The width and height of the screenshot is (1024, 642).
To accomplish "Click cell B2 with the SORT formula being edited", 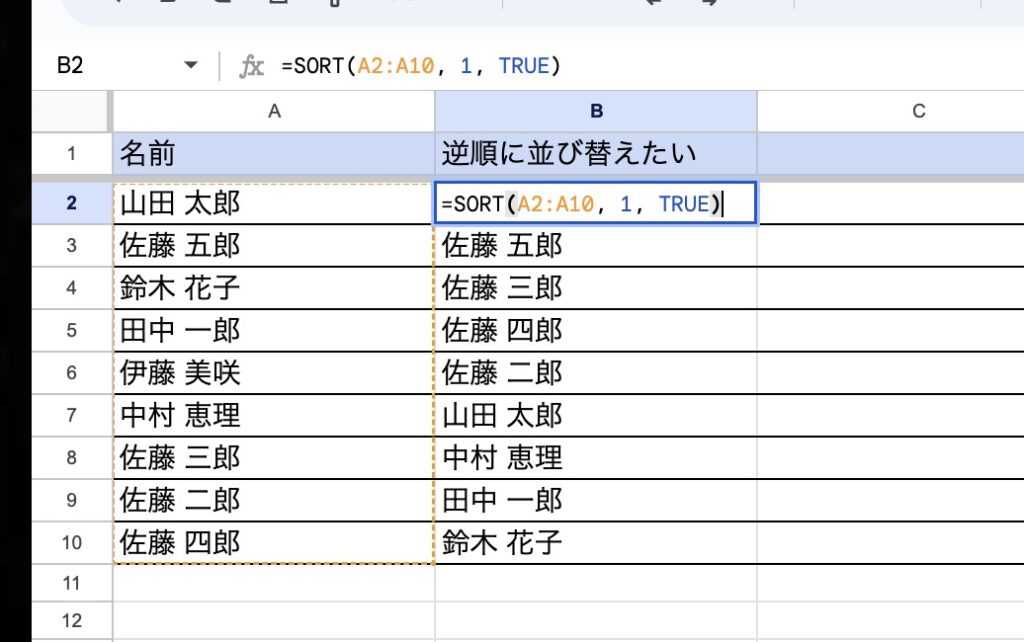I will [x=596, y=204].
